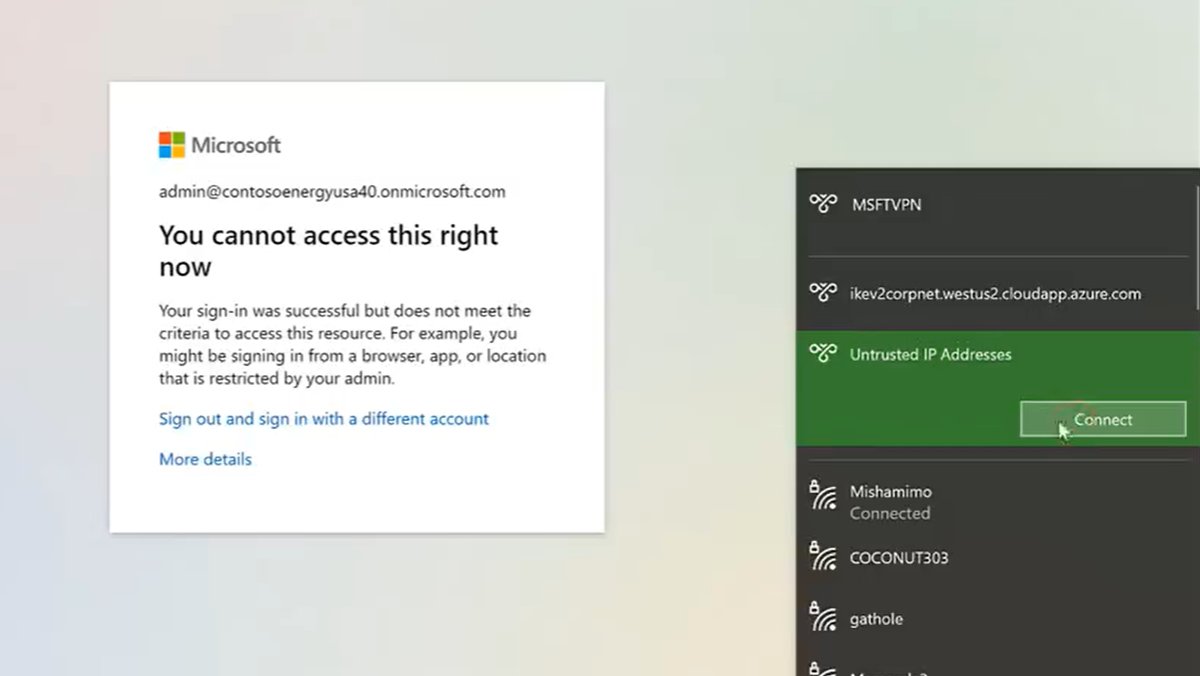Click the 'You cannot access this right now' heading

(328, 251)
